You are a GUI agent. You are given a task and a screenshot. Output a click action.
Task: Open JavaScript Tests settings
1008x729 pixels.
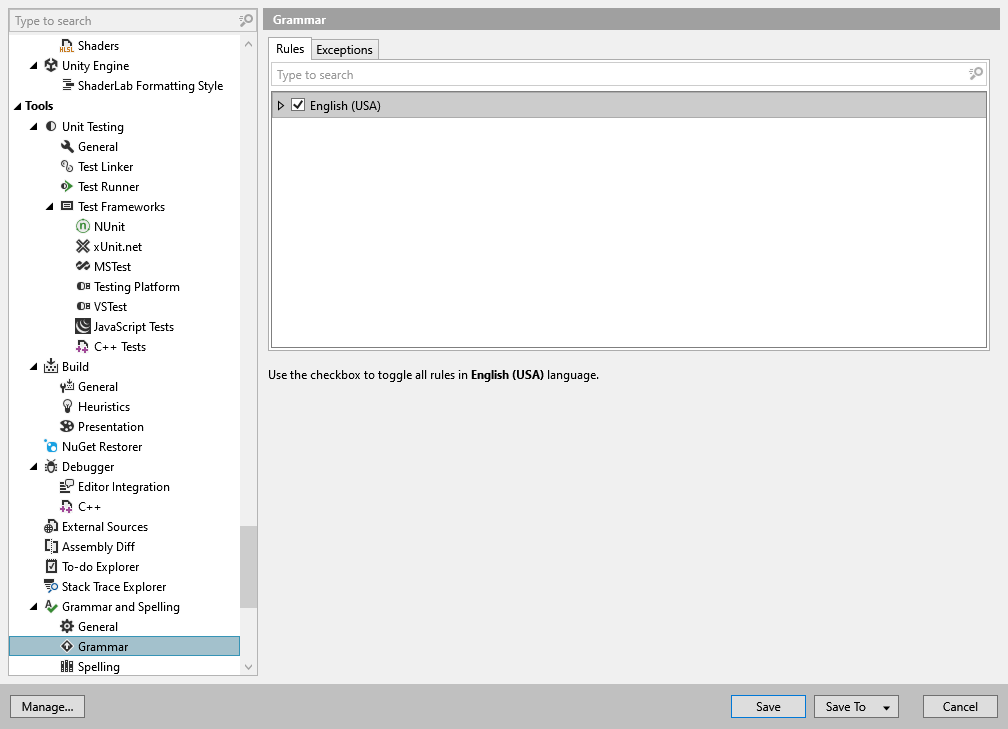tap(84, 326)
